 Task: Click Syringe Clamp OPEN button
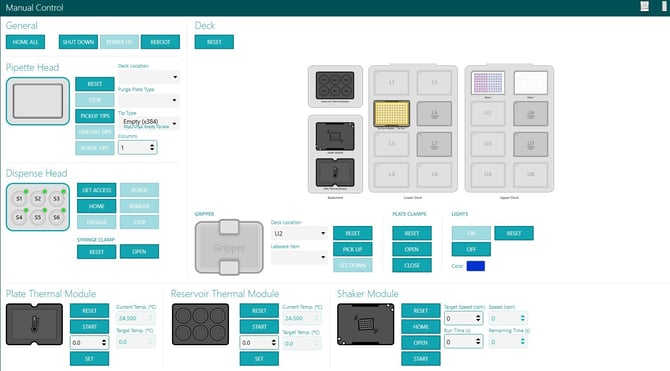[139, 252]
